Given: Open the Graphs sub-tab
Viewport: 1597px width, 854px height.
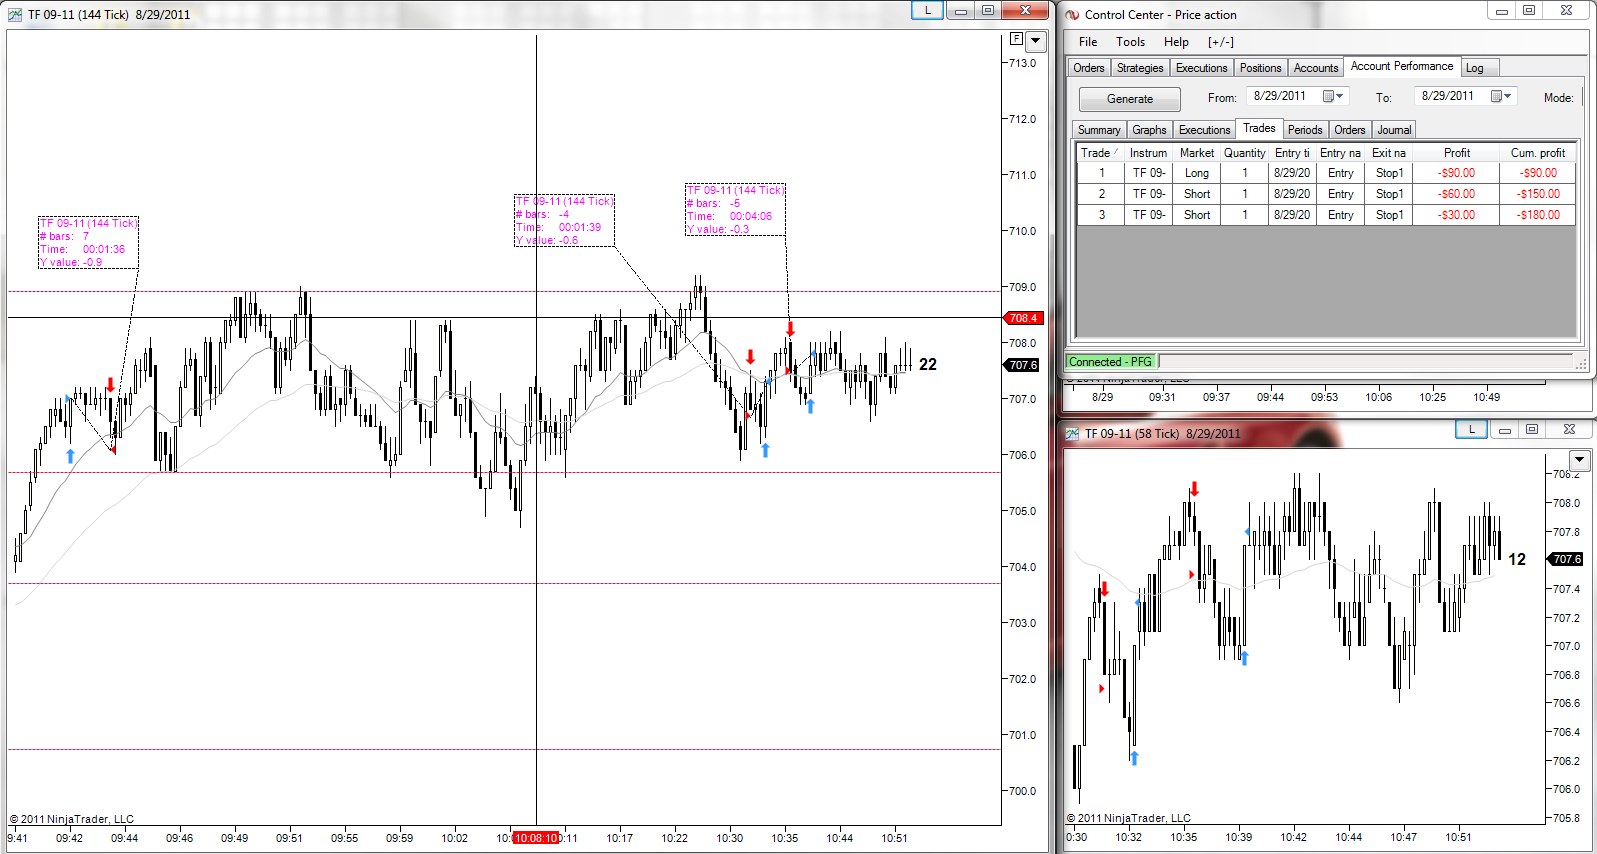Looking at the screenshot, I should [1149, 130].
